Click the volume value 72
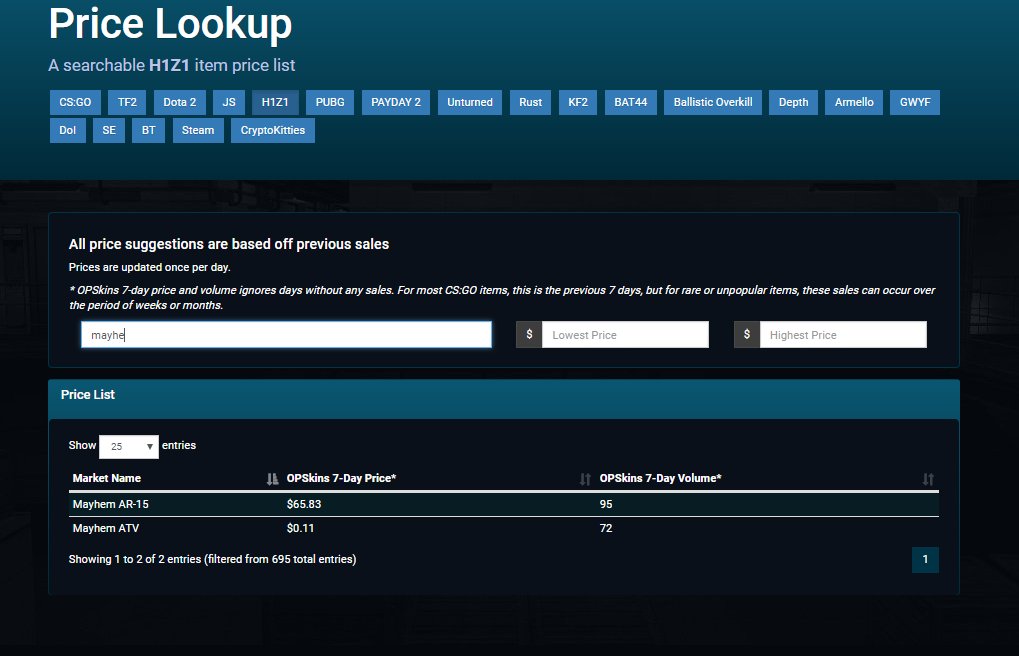 click(x=606, y=528)
